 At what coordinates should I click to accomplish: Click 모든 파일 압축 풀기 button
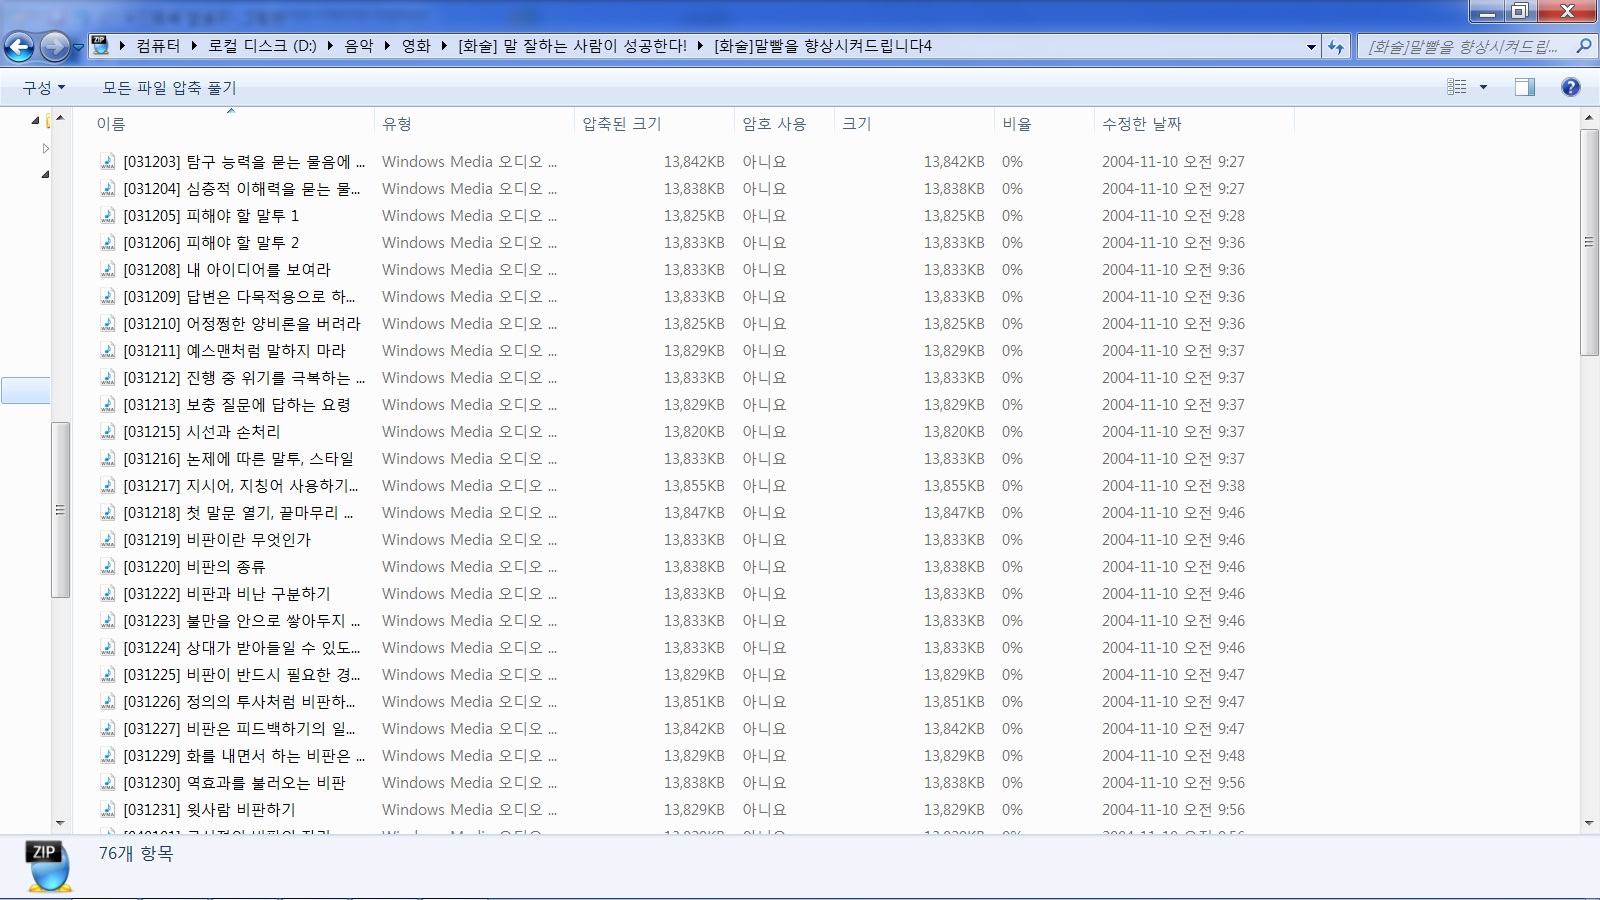[x=169, y=88]
